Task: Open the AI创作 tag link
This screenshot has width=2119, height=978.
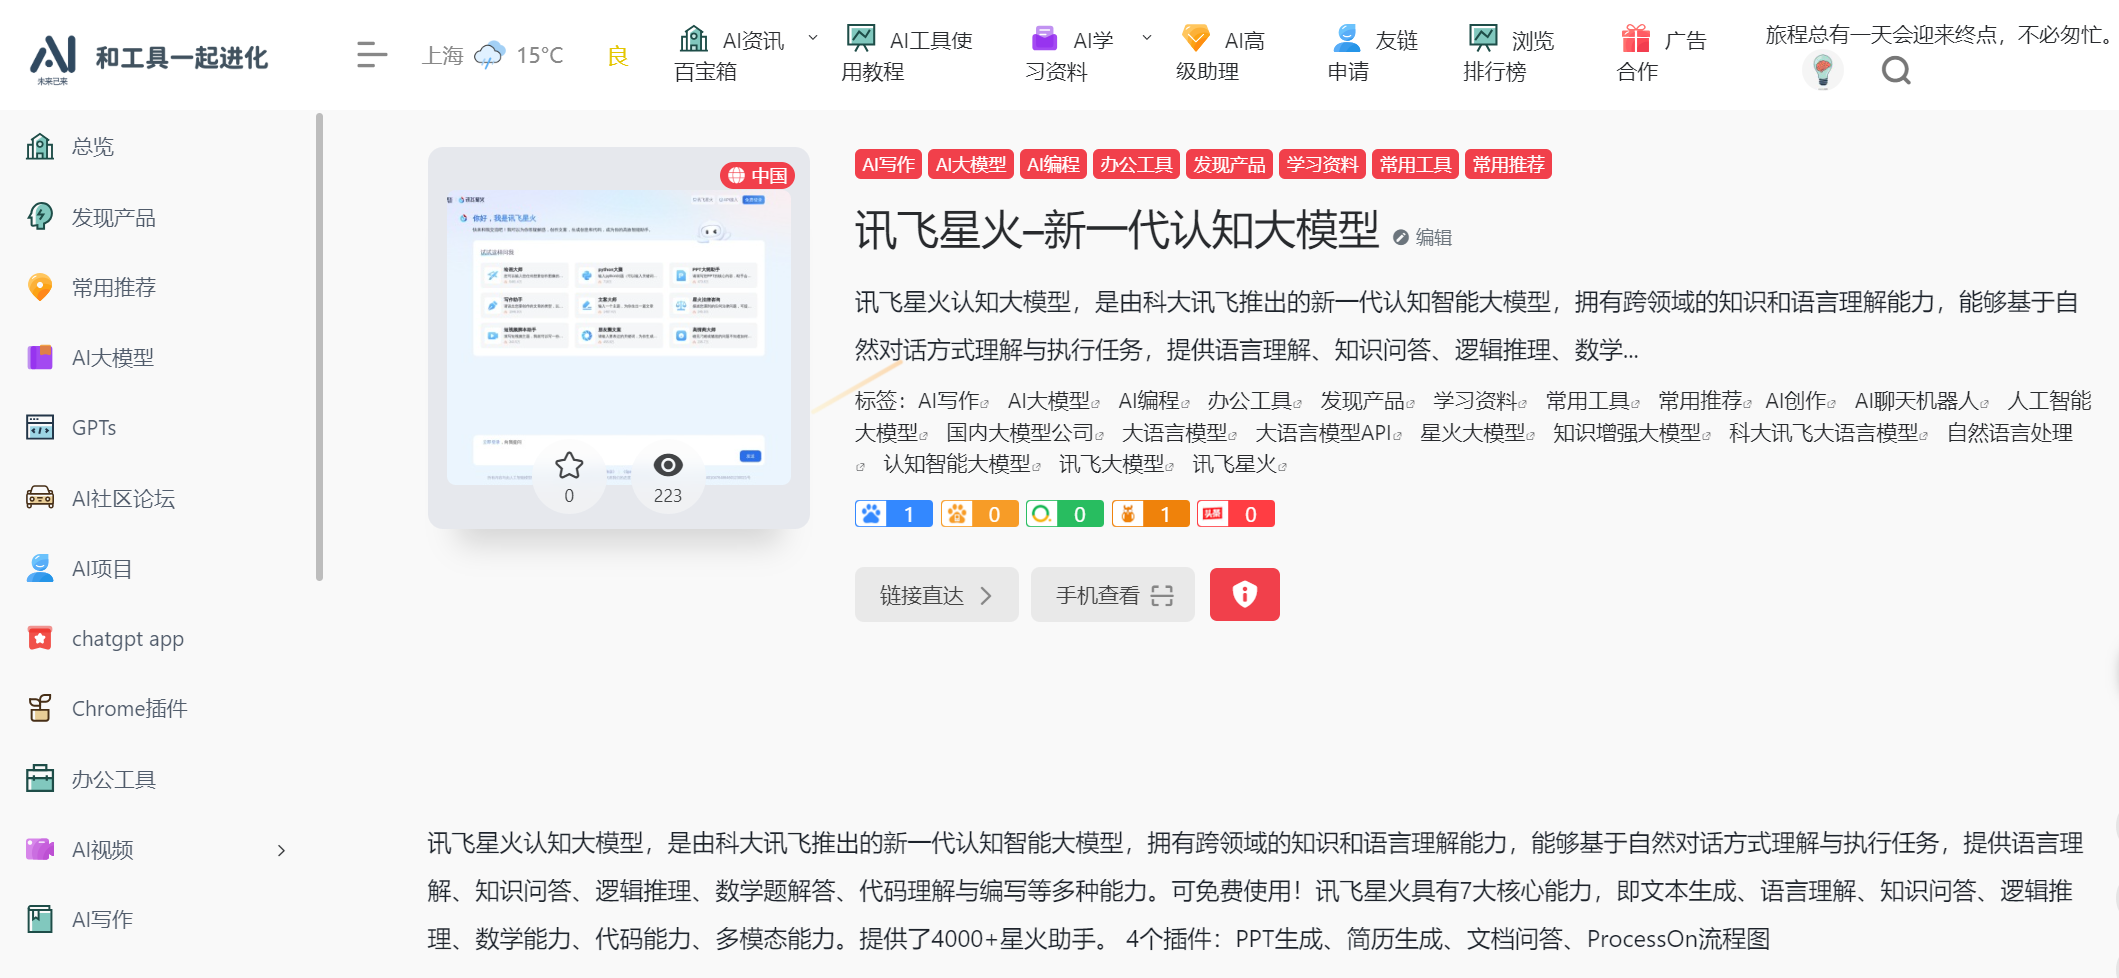Action: coord(1800,401)
